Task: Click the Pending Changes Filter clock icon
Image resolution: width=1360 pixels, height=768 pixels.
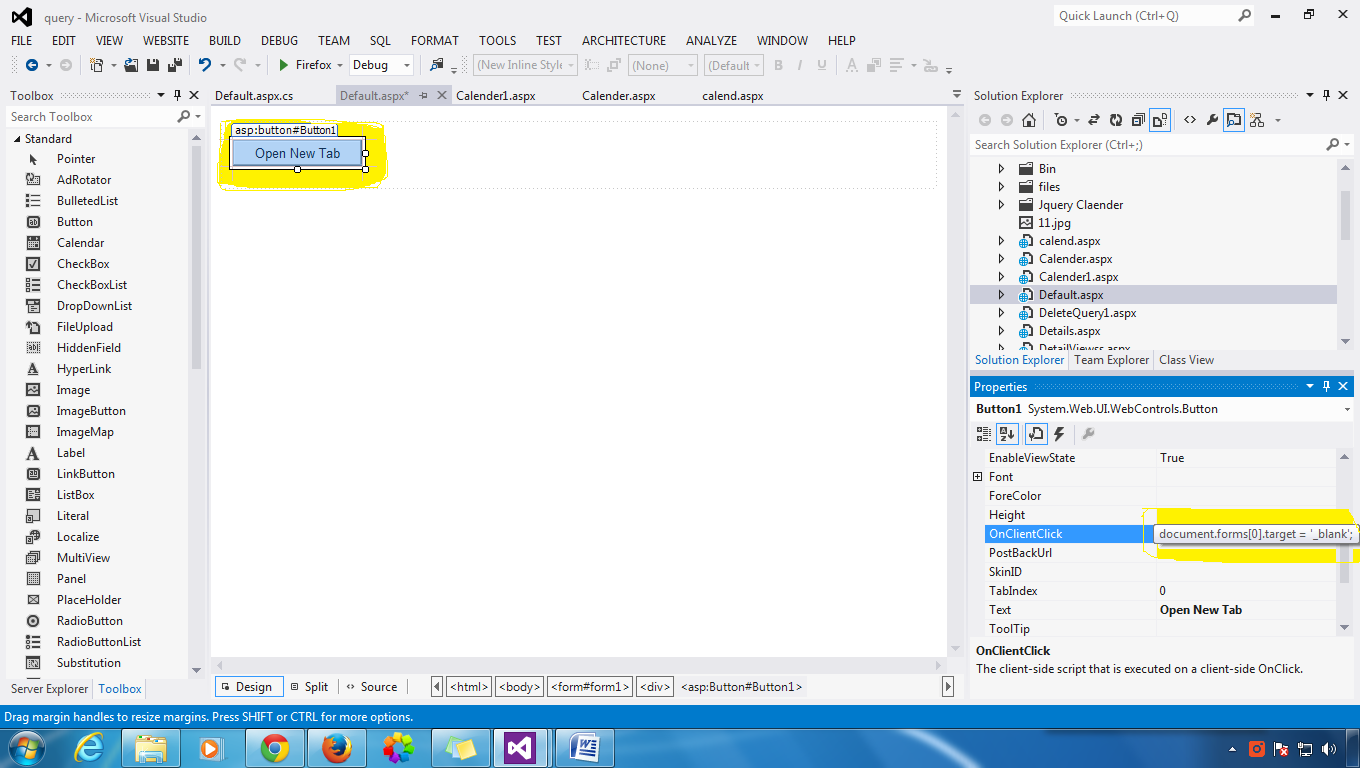Action: tap(1061, 120)
